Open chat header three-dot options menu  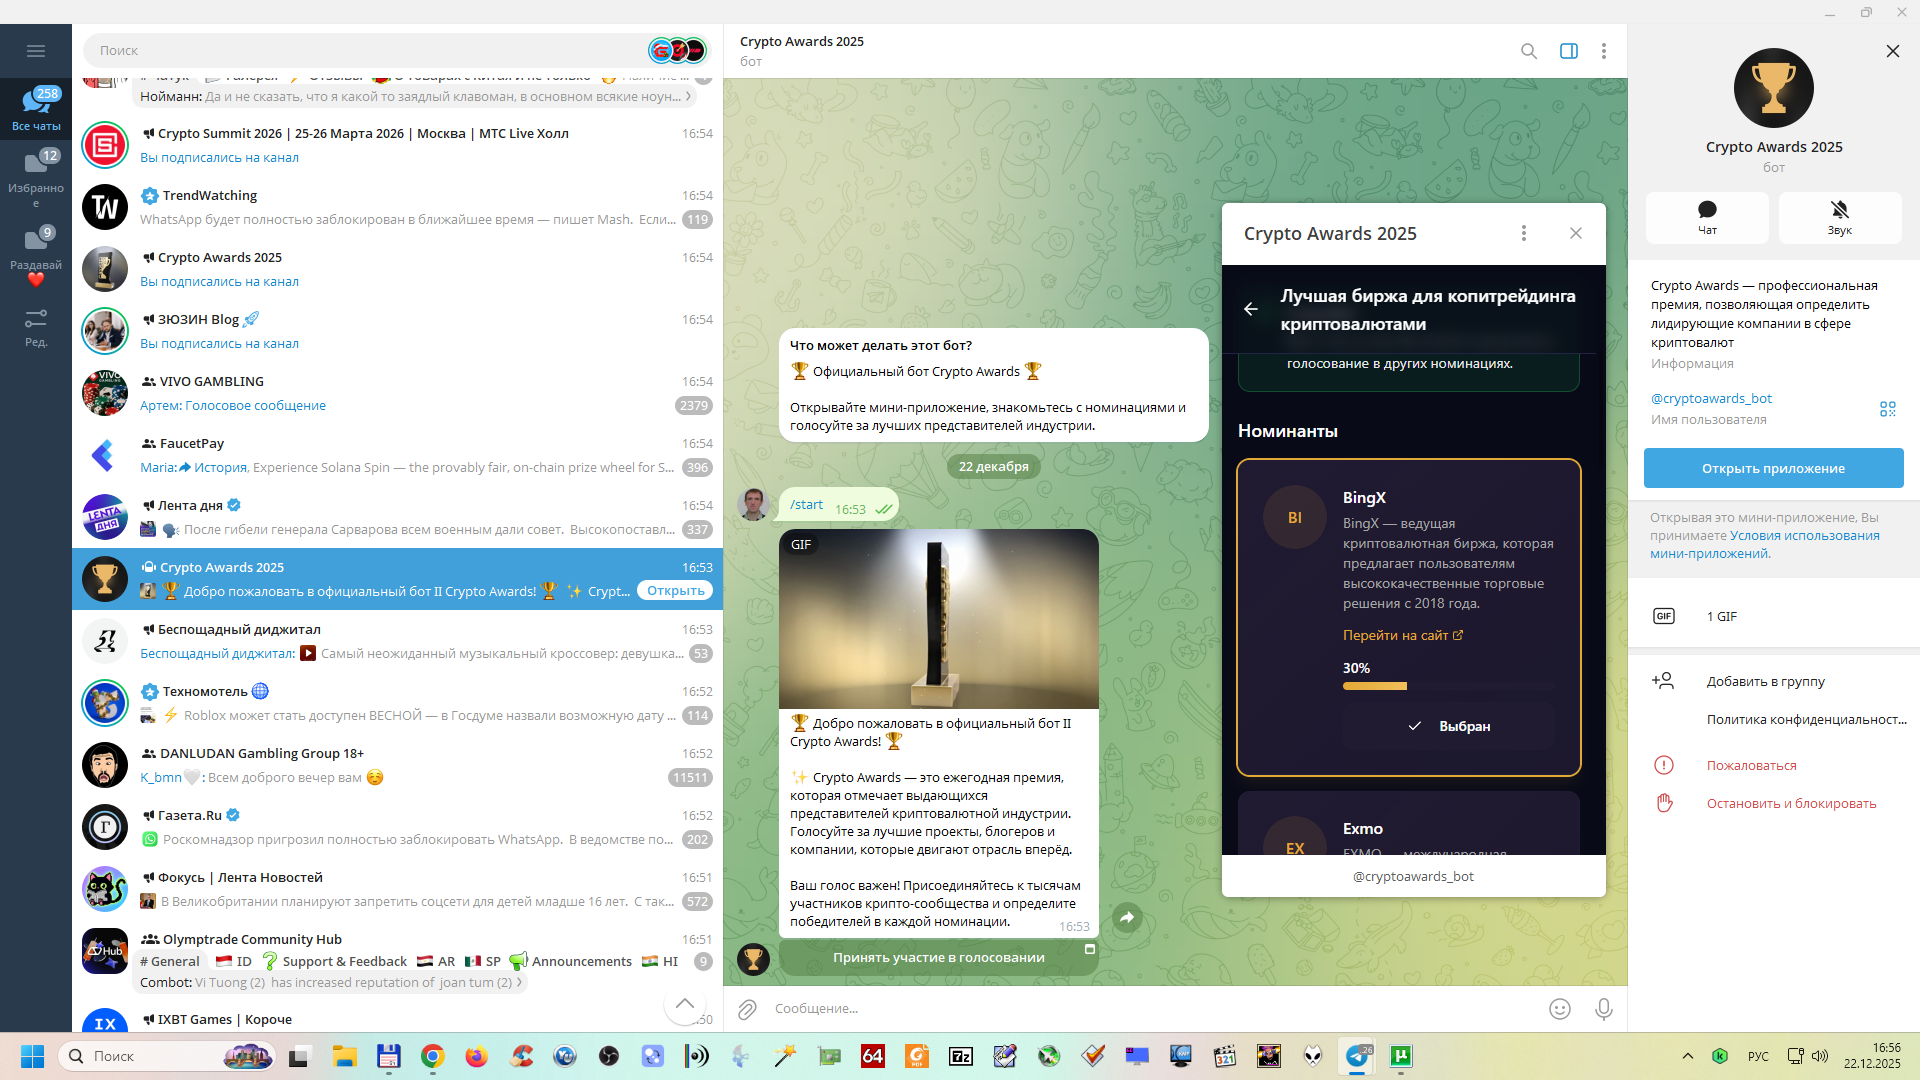click(1603, 51)
